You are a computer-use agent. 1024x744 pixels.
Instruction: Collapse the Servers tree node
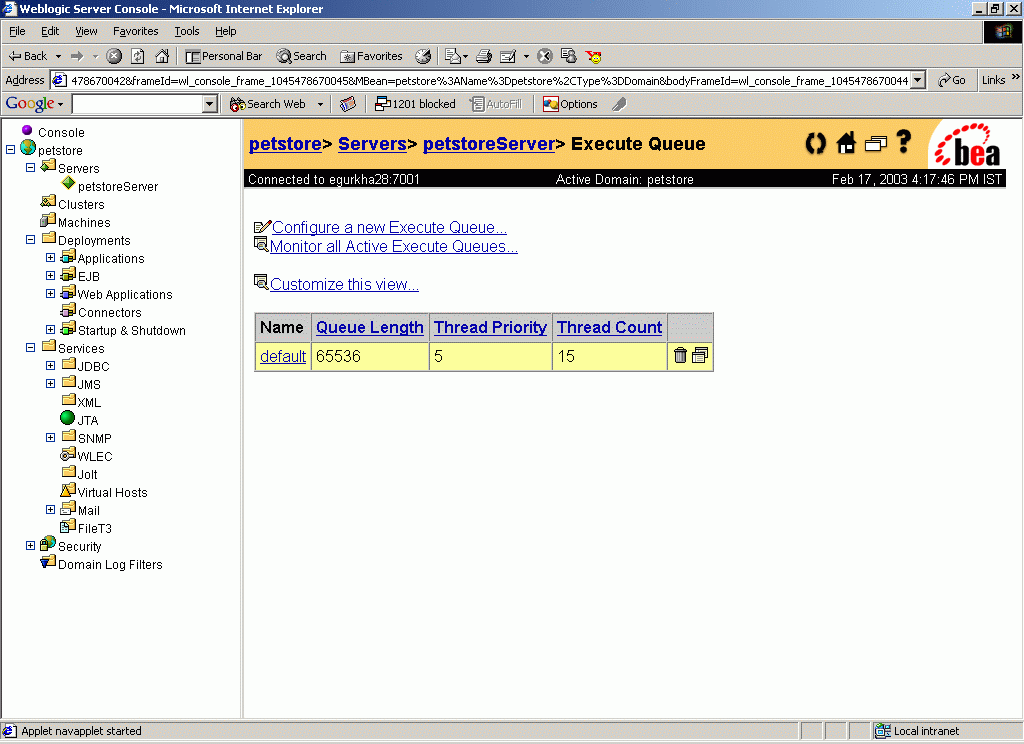pyautogui.click(x=30, y=167)
